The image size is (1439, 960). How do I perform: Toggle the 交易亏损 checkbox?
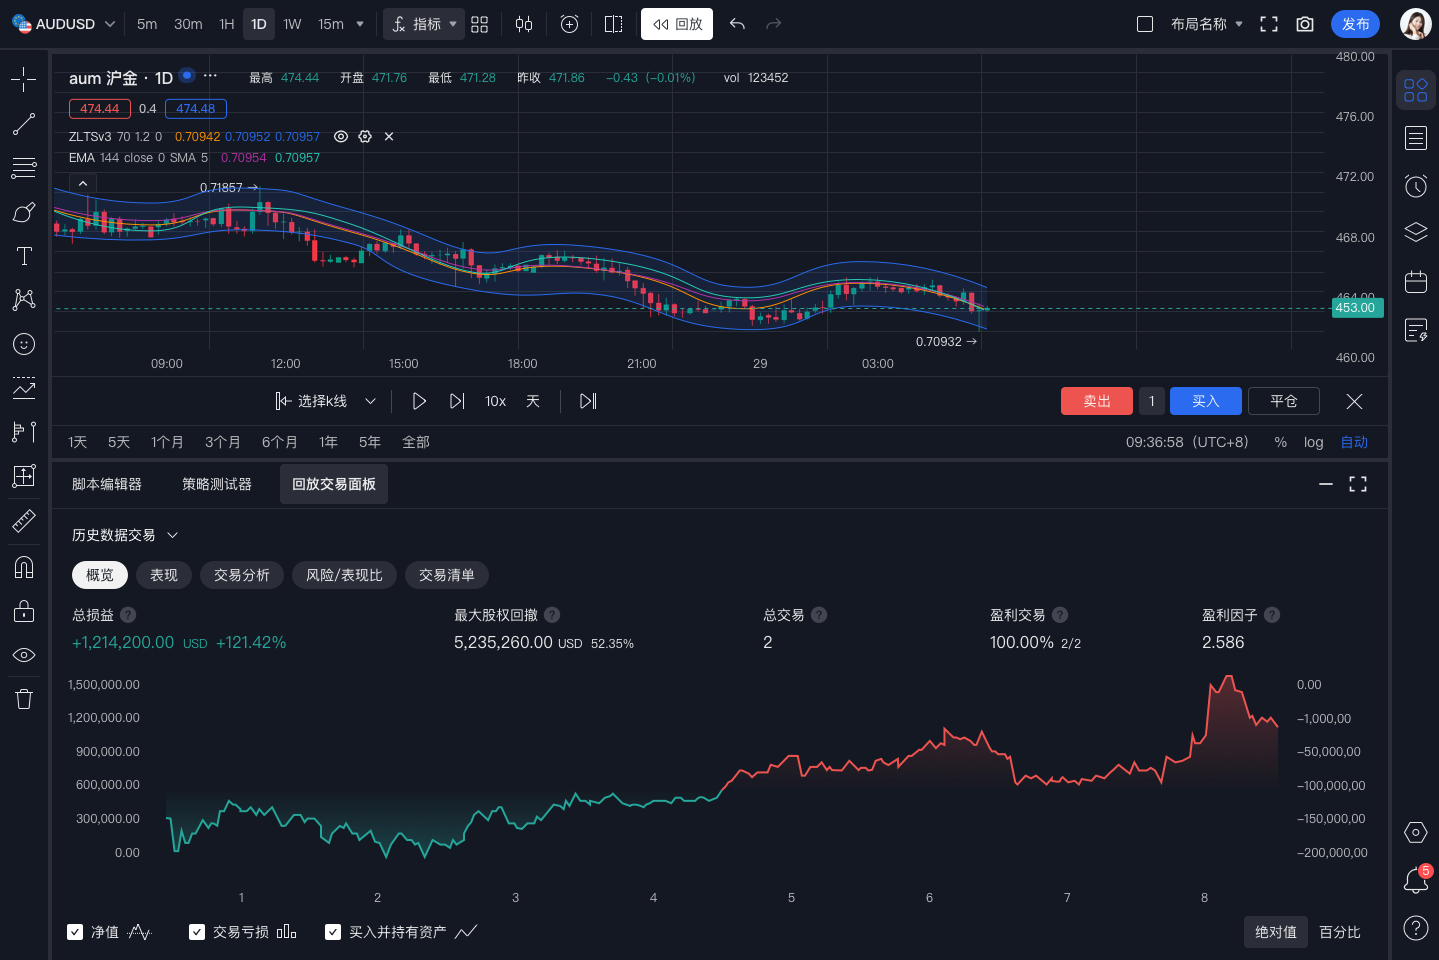pos(197,932)
